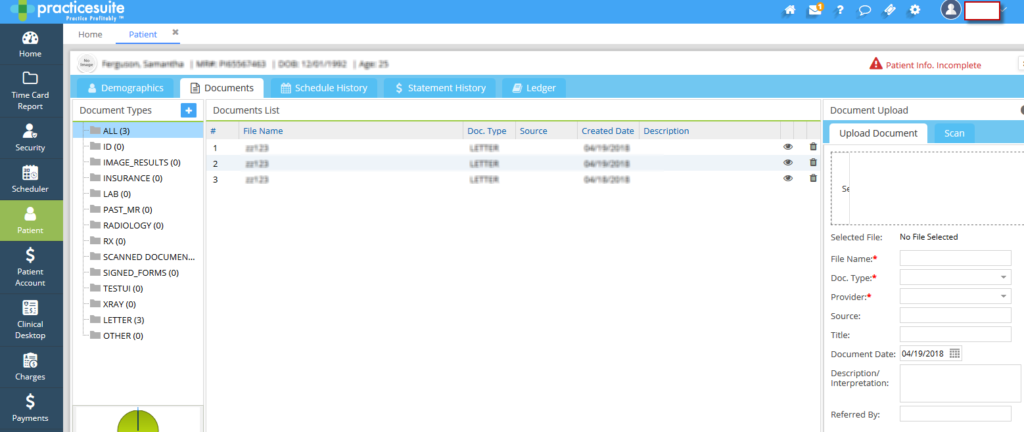Open Security in sidebar
The height and width of the screenshot is (432, 1024).
coord(30,138)
